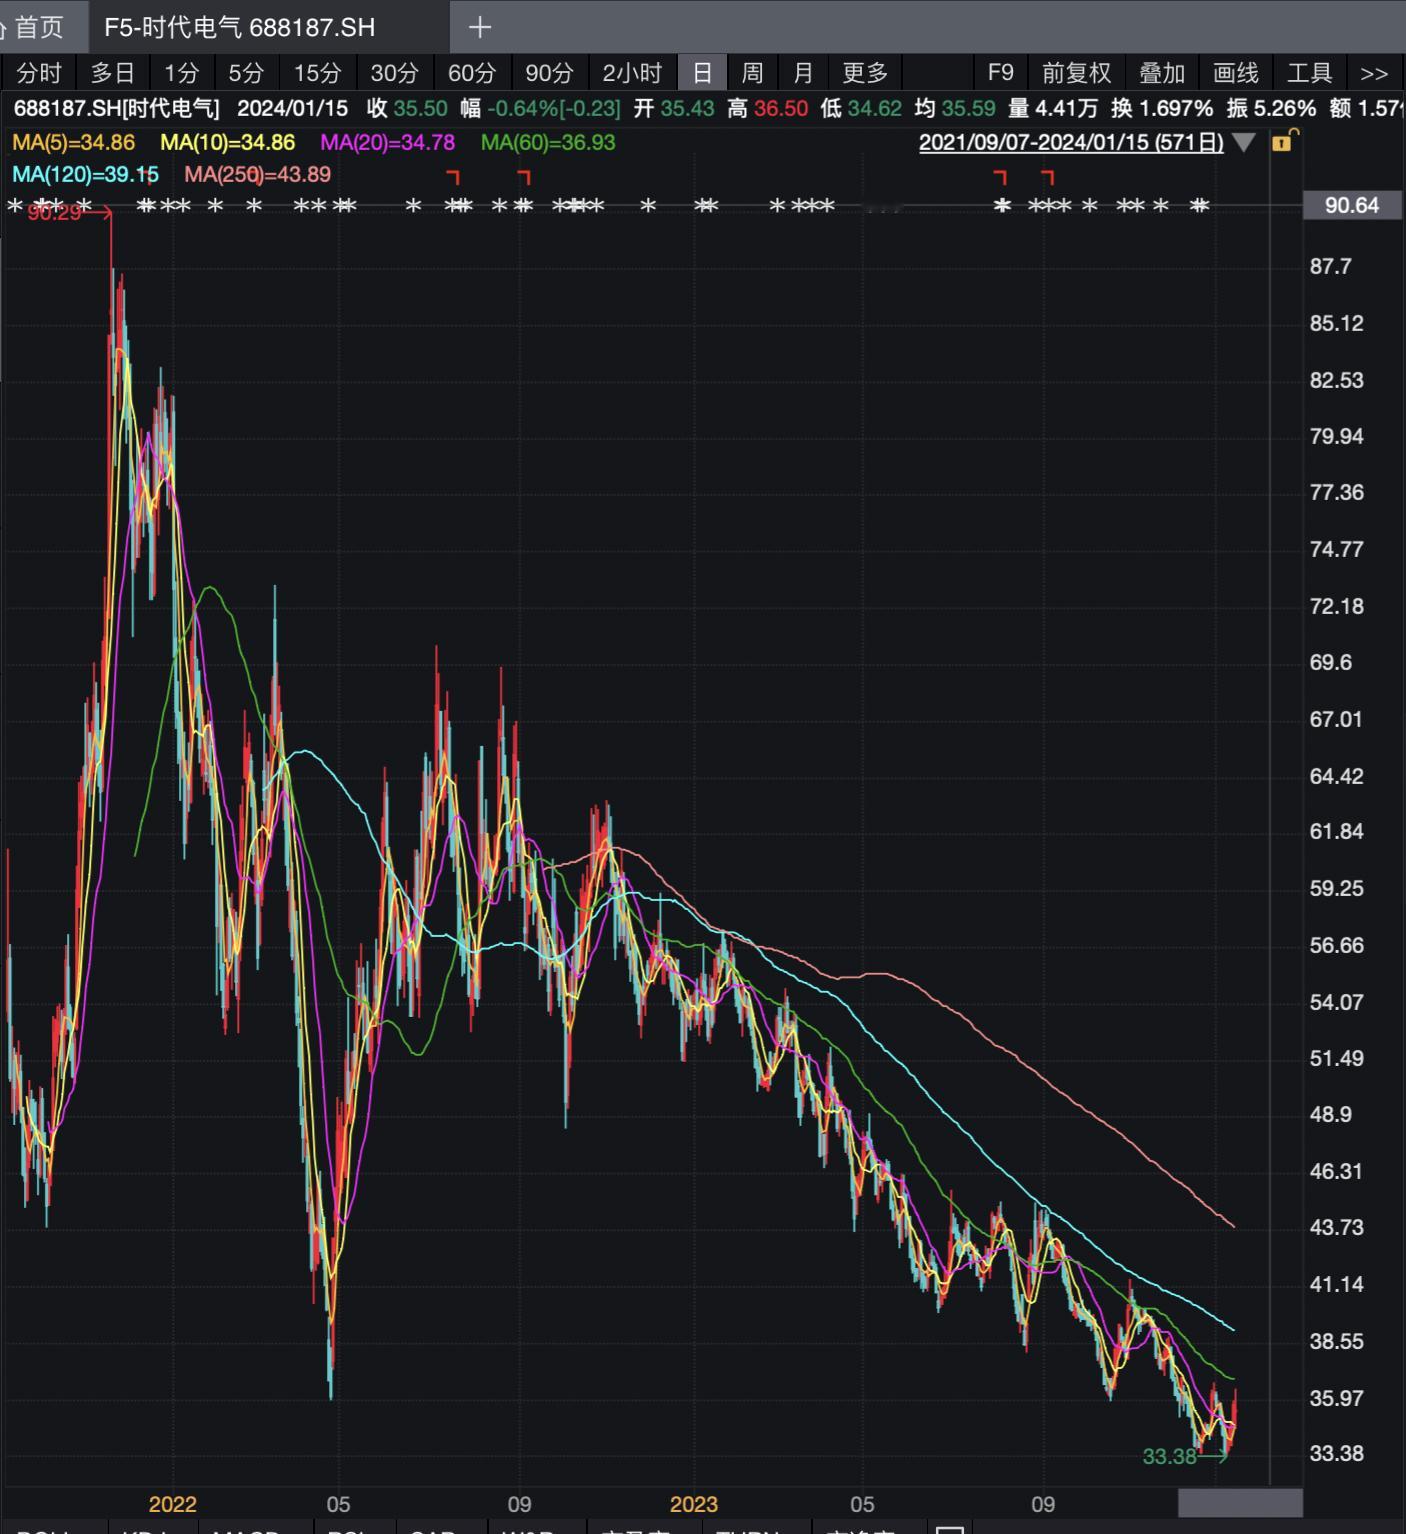Go to the 首页 home tab
The image size is (1406, 1534).
click(x=38, y=27)
